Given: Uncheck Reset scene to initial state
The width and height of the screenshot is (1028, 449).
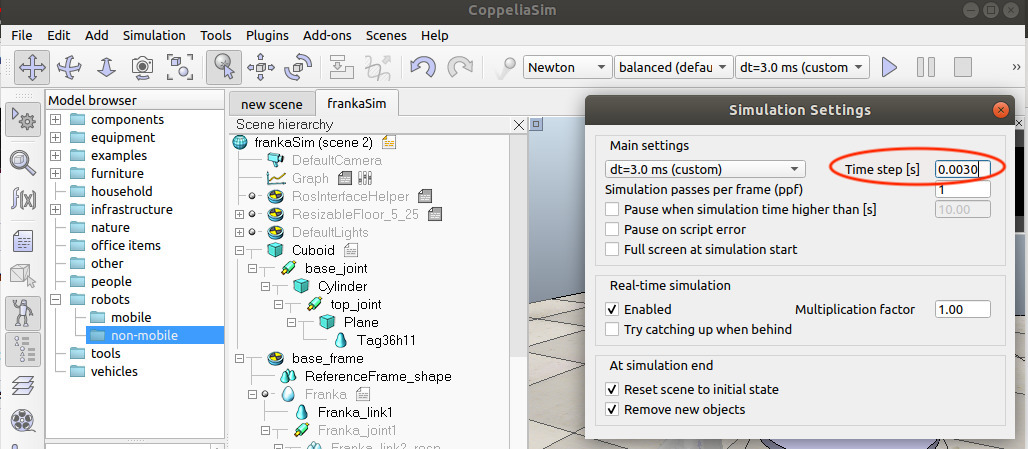Looking at the screenshot, I should [612, 389].
